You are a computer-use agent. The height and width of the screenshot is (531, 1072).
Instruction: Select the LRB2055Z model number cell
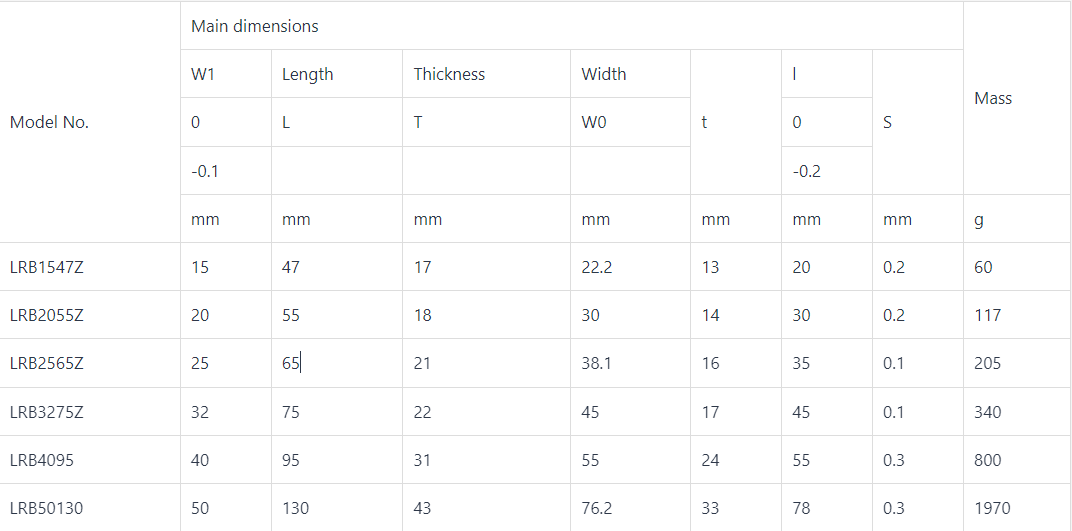90,314
